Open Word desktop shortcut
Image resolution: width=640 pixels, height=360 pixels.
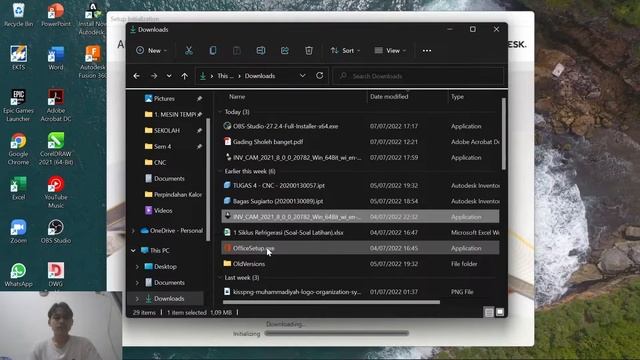(x=56, y=58)
